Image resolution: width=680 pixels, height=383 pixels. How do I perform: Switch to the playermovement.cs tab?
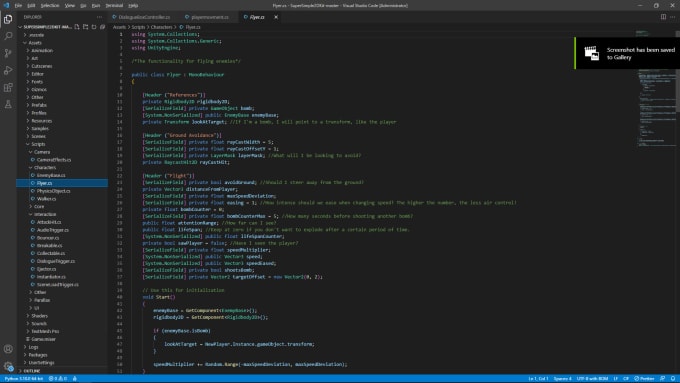coord(210,17)
